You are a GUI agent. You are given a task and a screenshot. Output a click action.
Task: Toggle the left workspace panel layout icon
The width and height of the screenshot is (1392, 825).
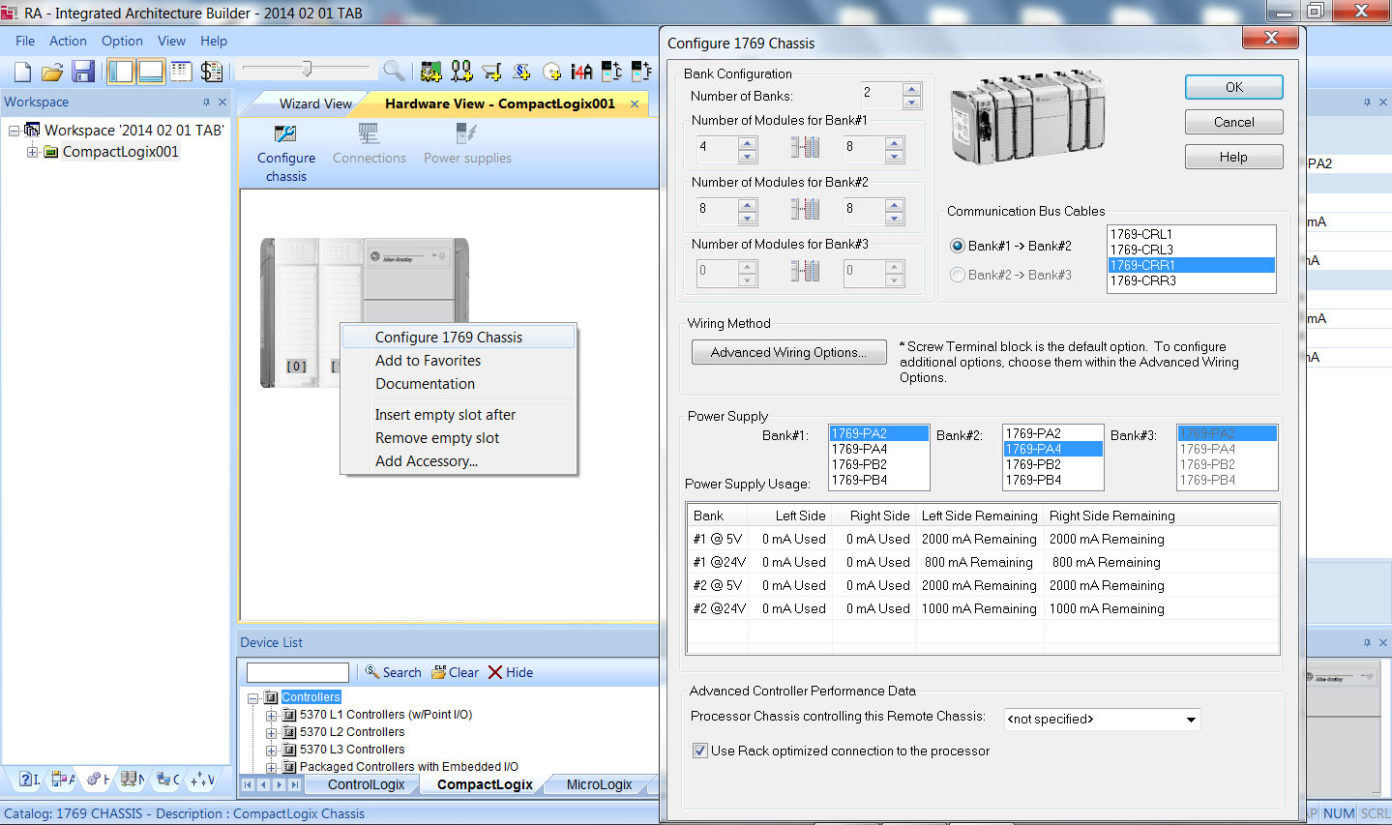pos(120,70)
